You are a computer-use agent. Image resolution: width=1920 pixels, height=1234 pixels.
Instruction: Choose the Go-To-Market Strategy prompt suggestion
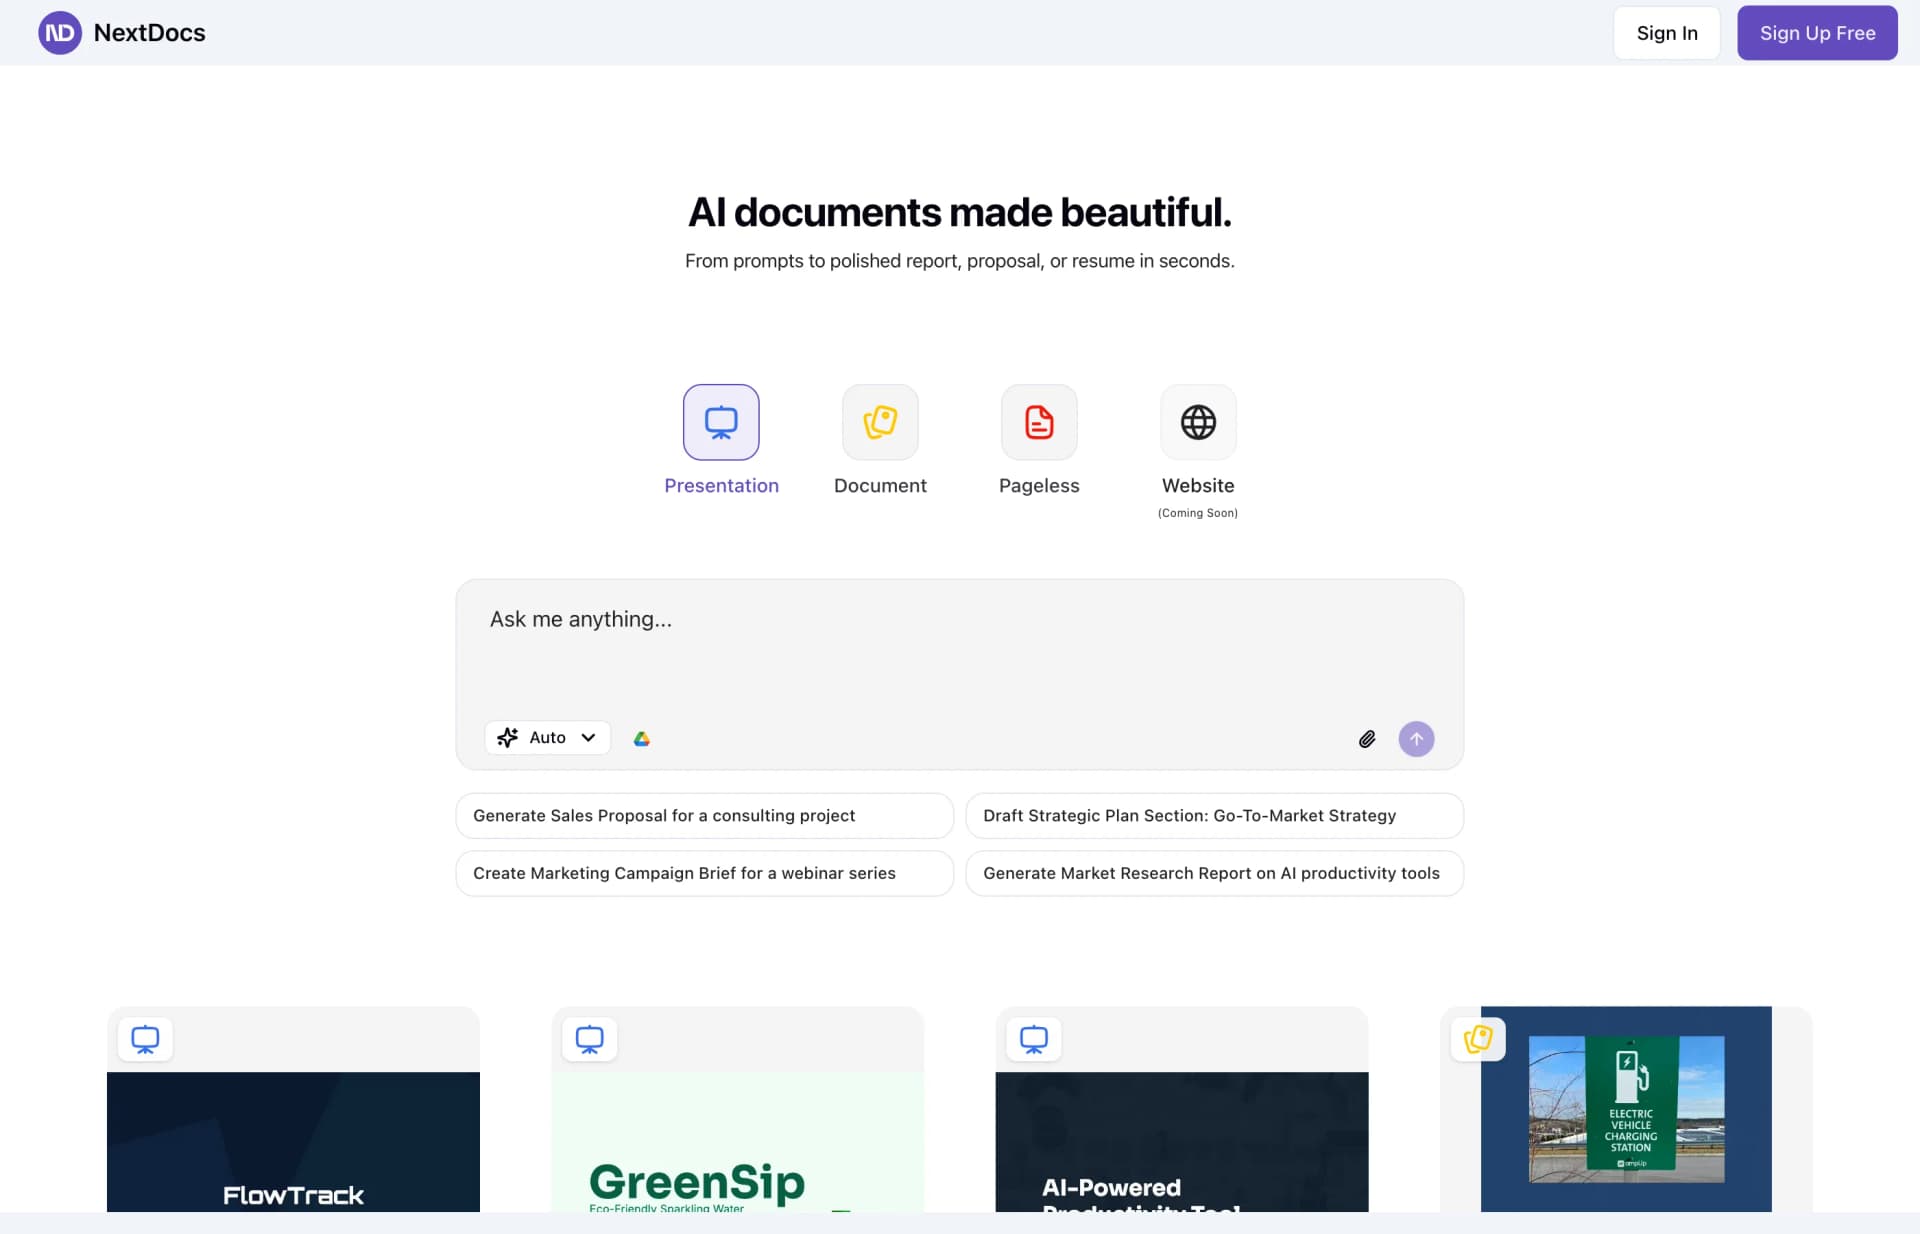pos(1213,815)
